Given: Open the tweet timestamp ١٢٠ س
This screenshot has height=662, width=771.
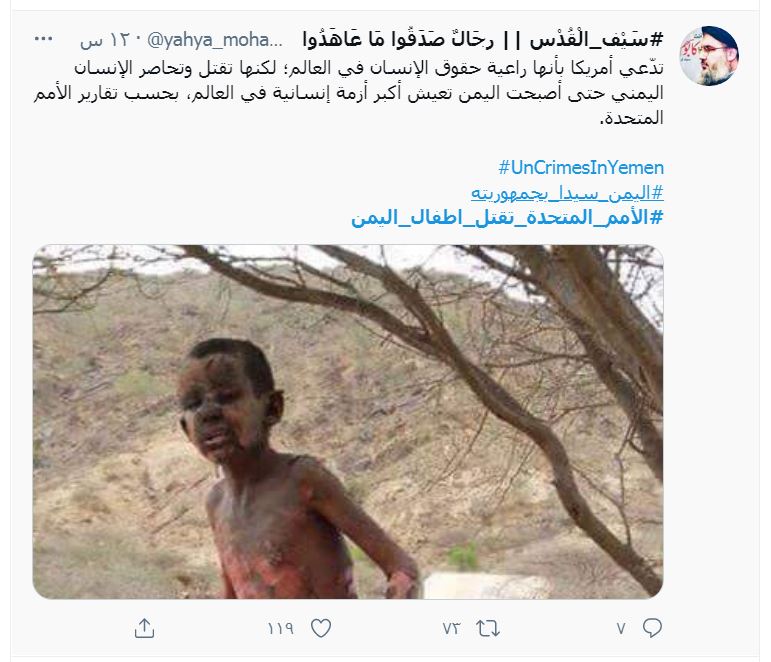Looking at the screenshot, I should pos(107,40).
